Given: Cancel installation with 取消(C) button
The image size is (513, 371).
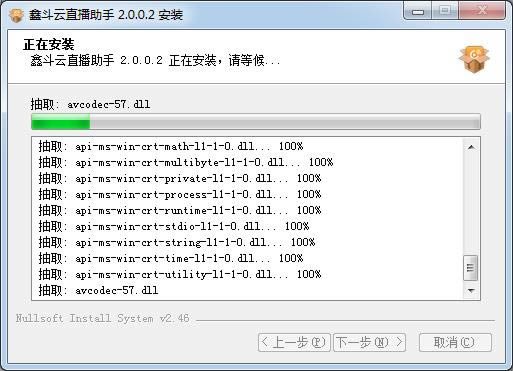Looking at the screenshot, I should (x=455, y=342).
